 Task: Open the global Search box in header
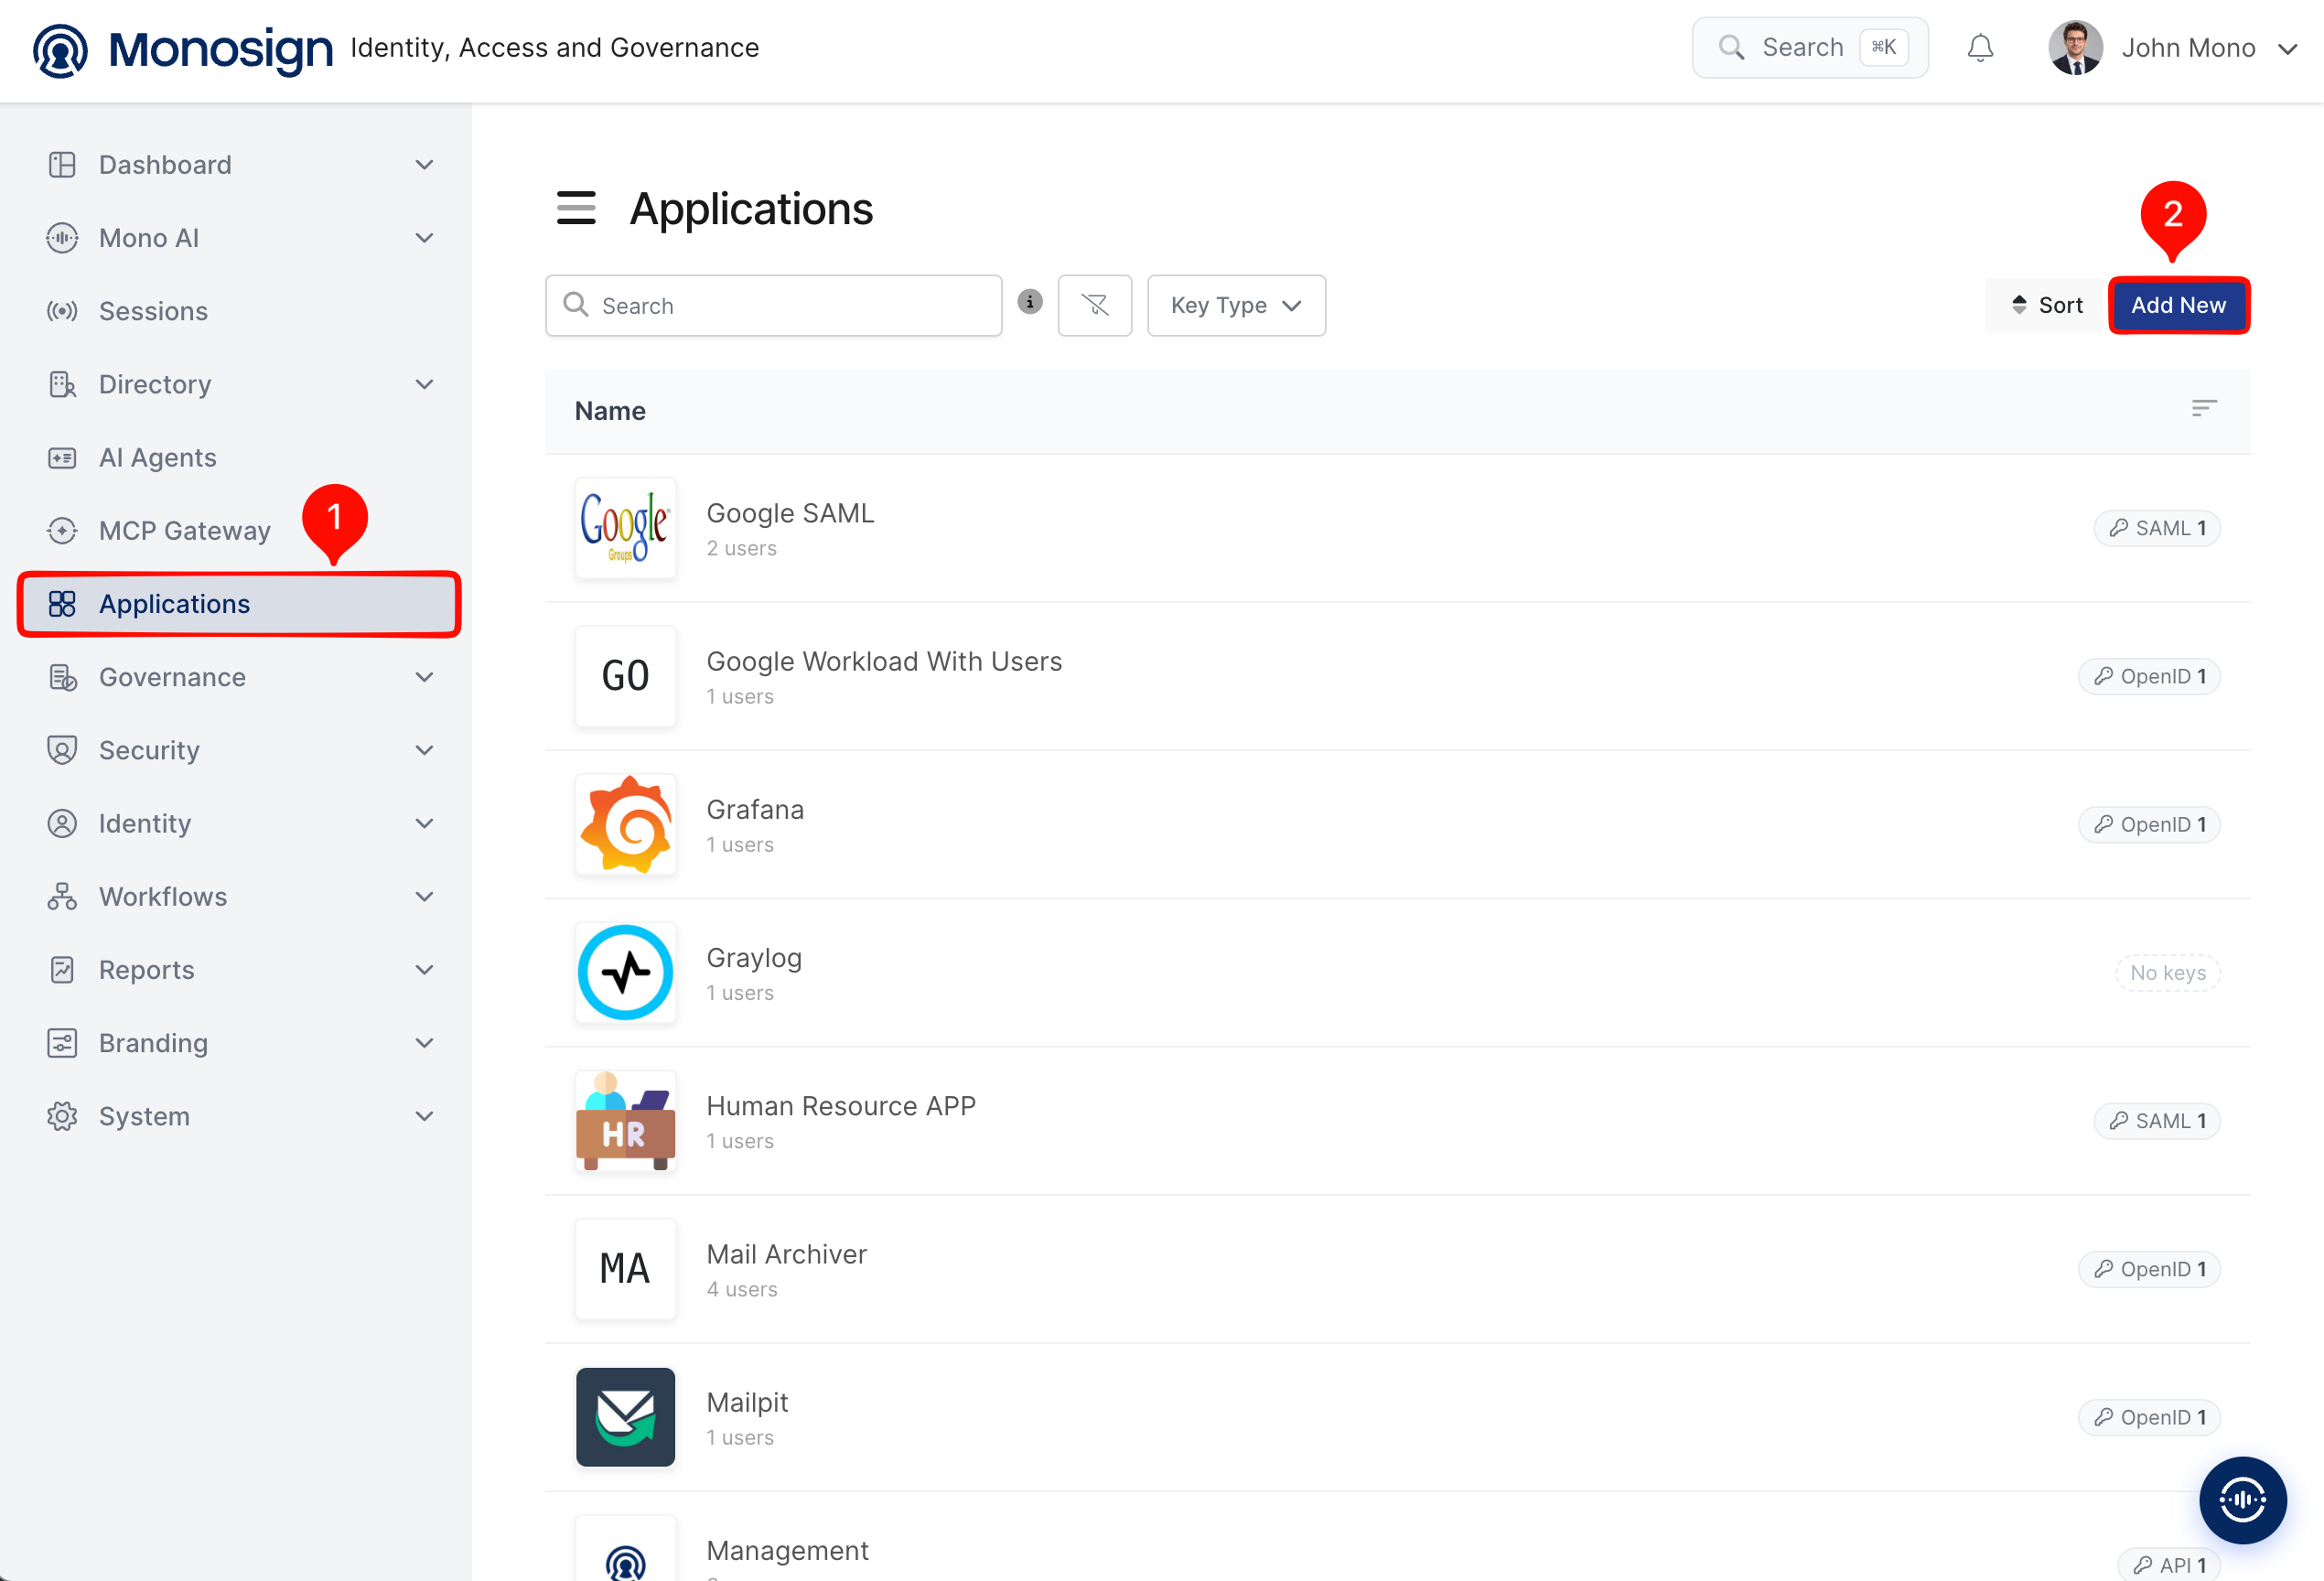(x=1809, y=48)
